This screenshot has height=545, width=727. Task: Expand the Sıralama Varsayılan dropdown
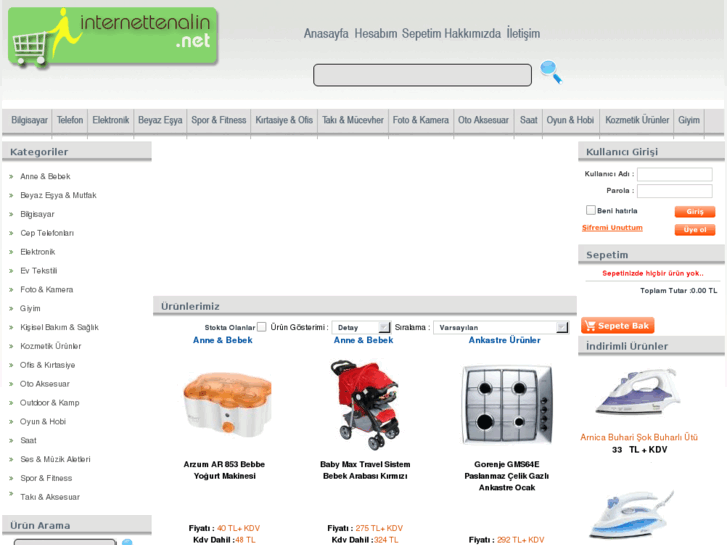click(501, 327)
